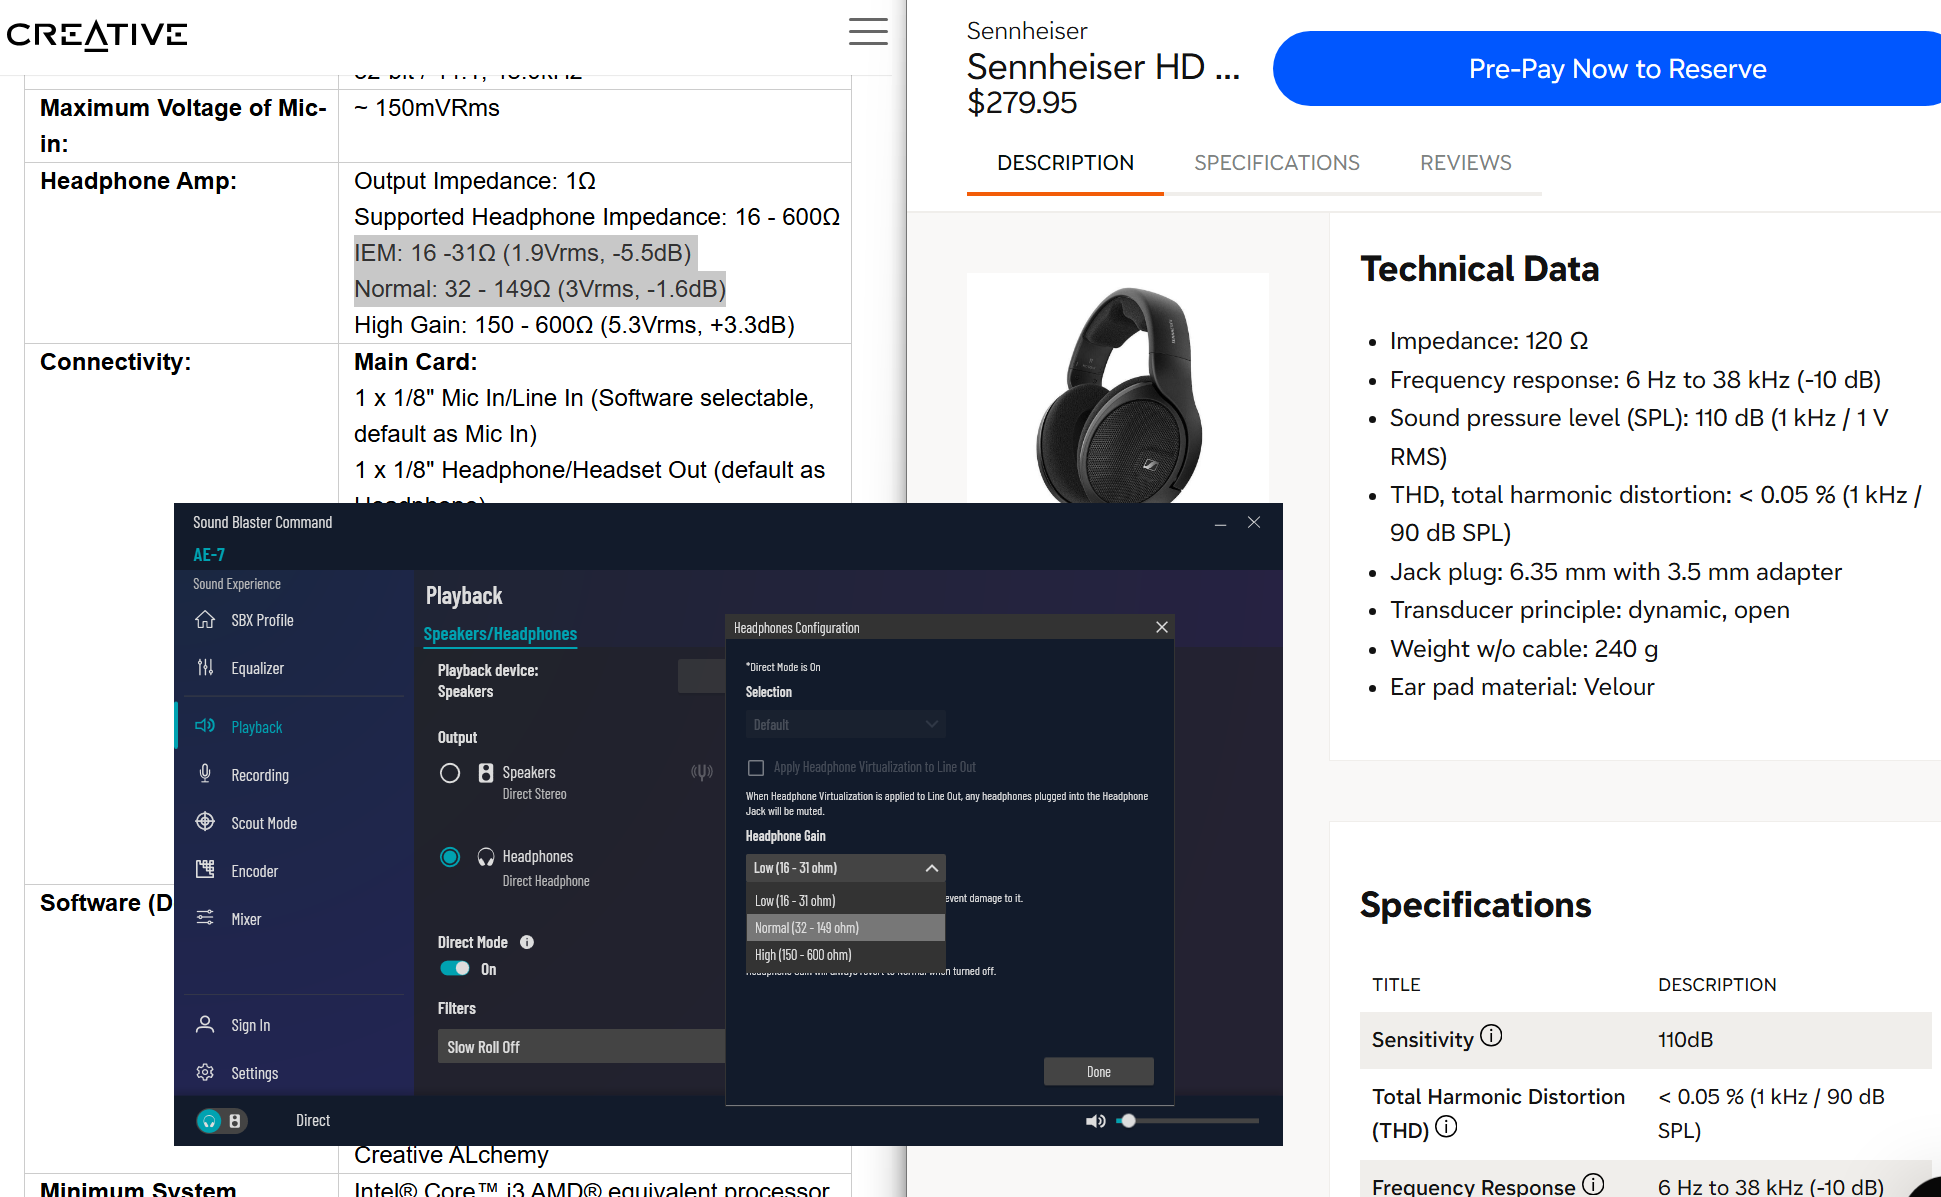Screen dimensions: 1941x1197
Task: Open Recording microphone icon
Action: [205, 775]
